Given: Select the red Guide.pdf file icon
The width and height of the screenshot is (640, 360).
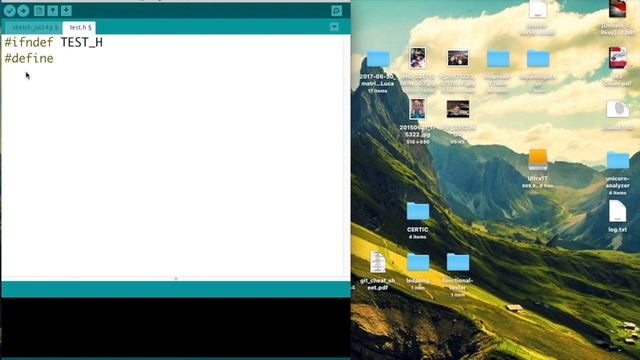Looking at the screenshot, I should (617, 58).
